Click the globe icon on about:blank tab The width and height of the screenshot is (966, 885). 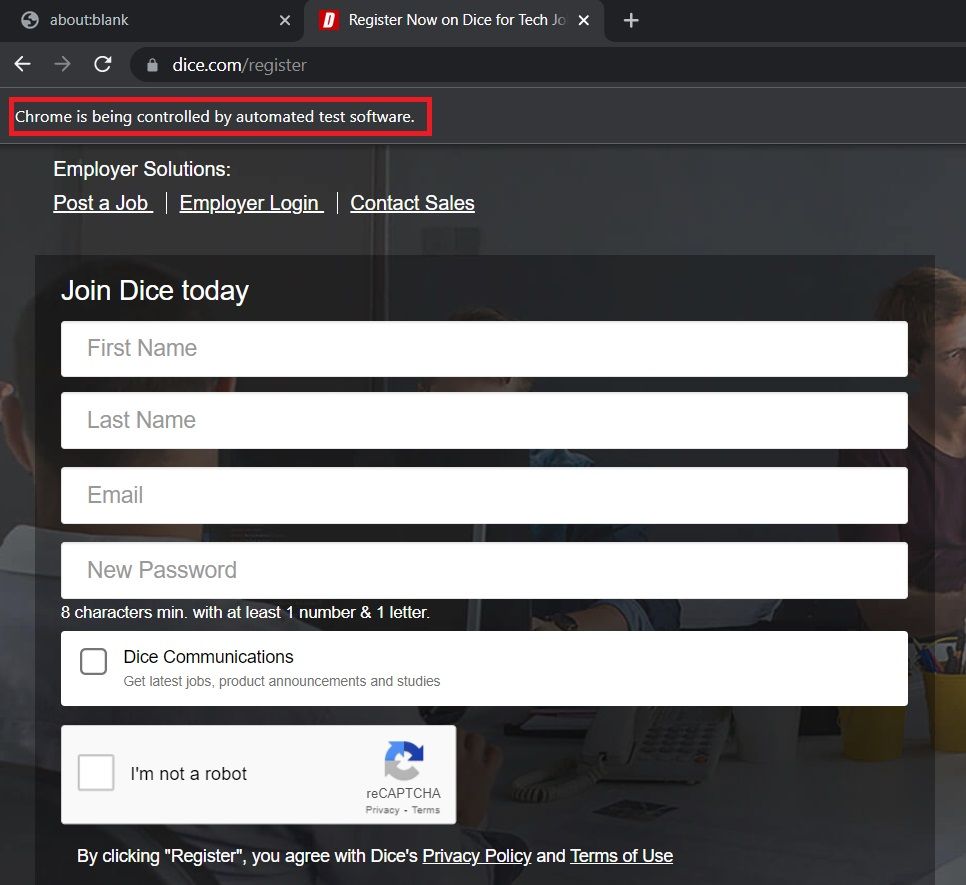(x=30, y=20)
